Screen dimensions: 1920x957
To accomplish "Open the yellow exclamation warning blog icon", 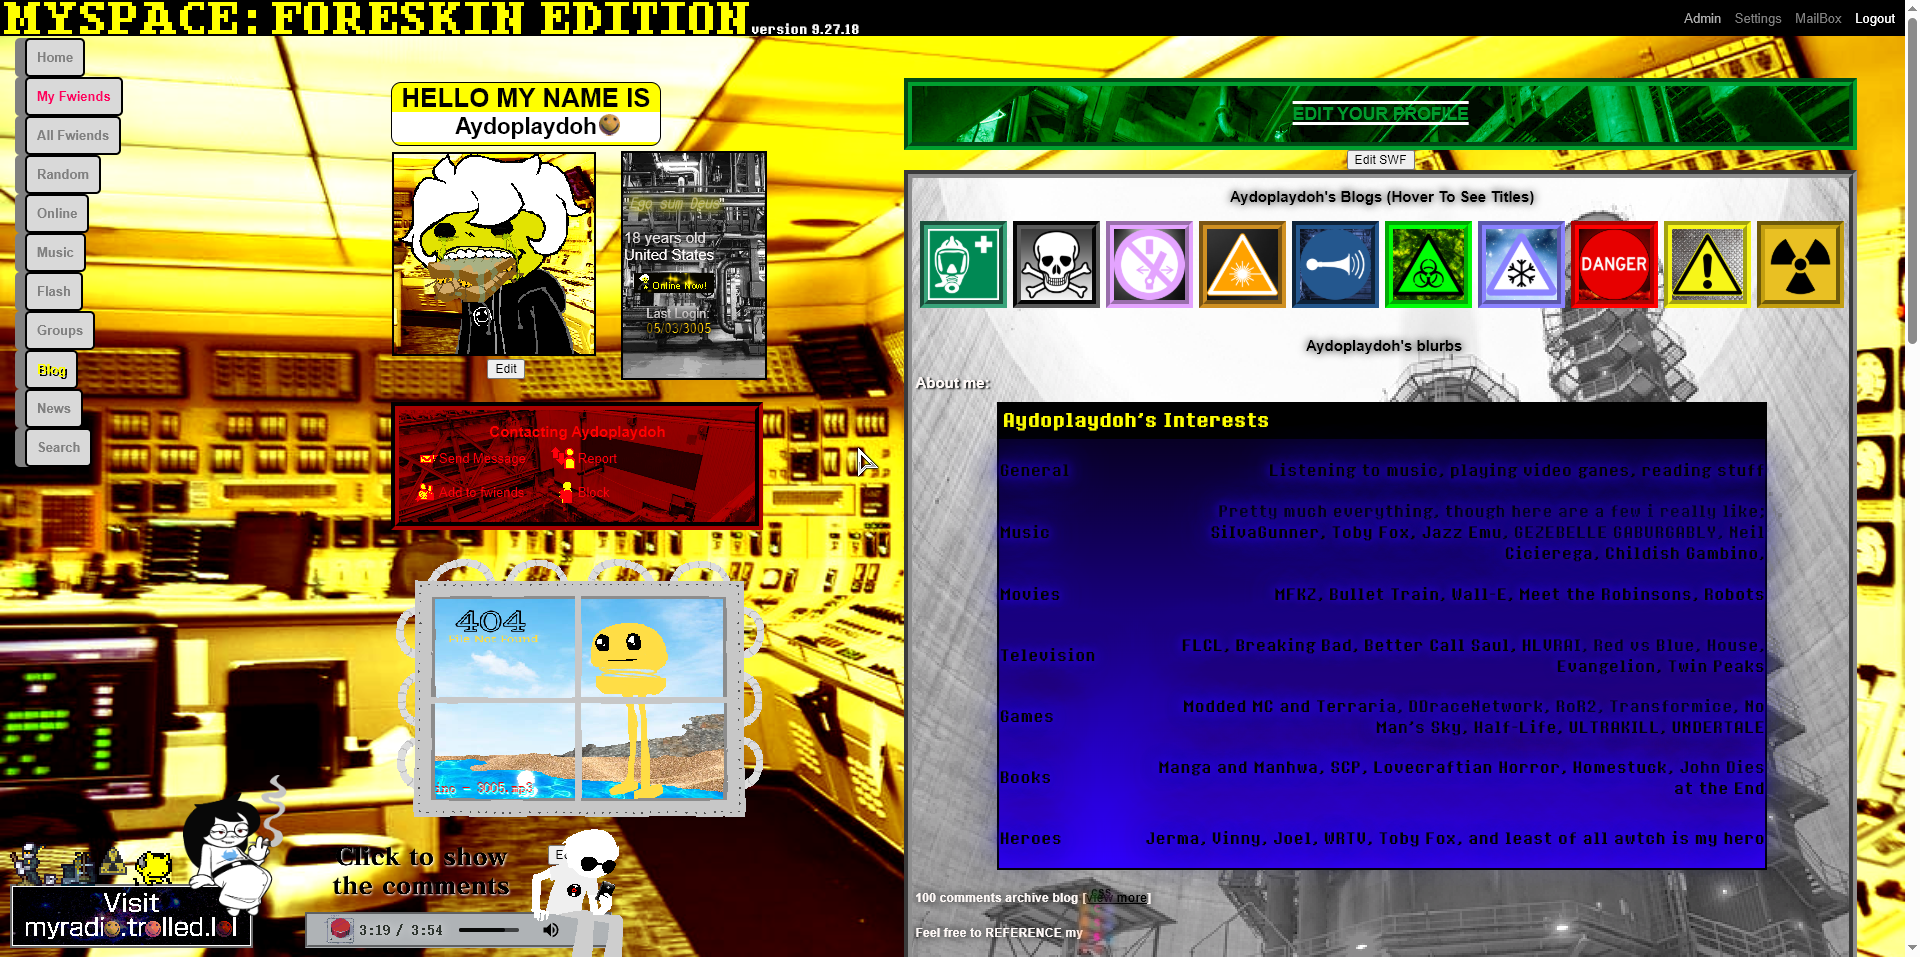I will pos(1707,264).
